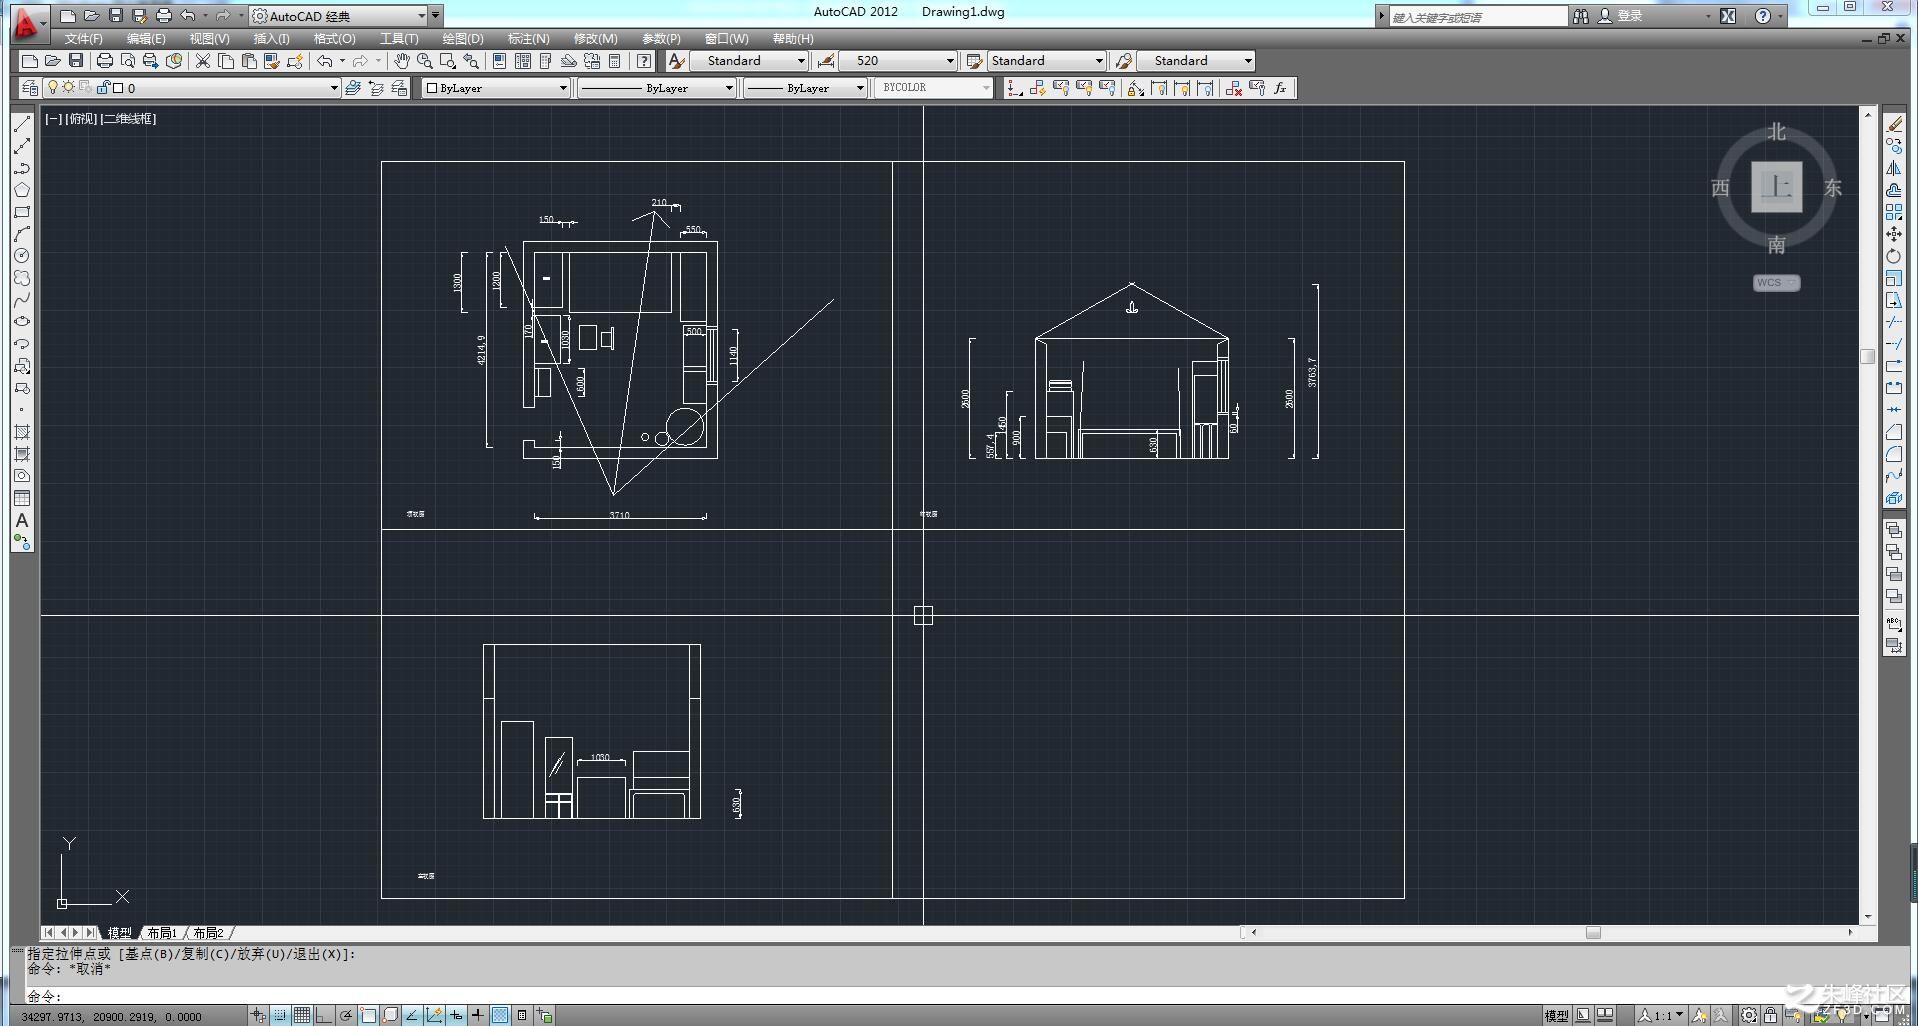Toggle Grid Display in status bar
Screen dimensions: 1918x1026
point(302,1015)
